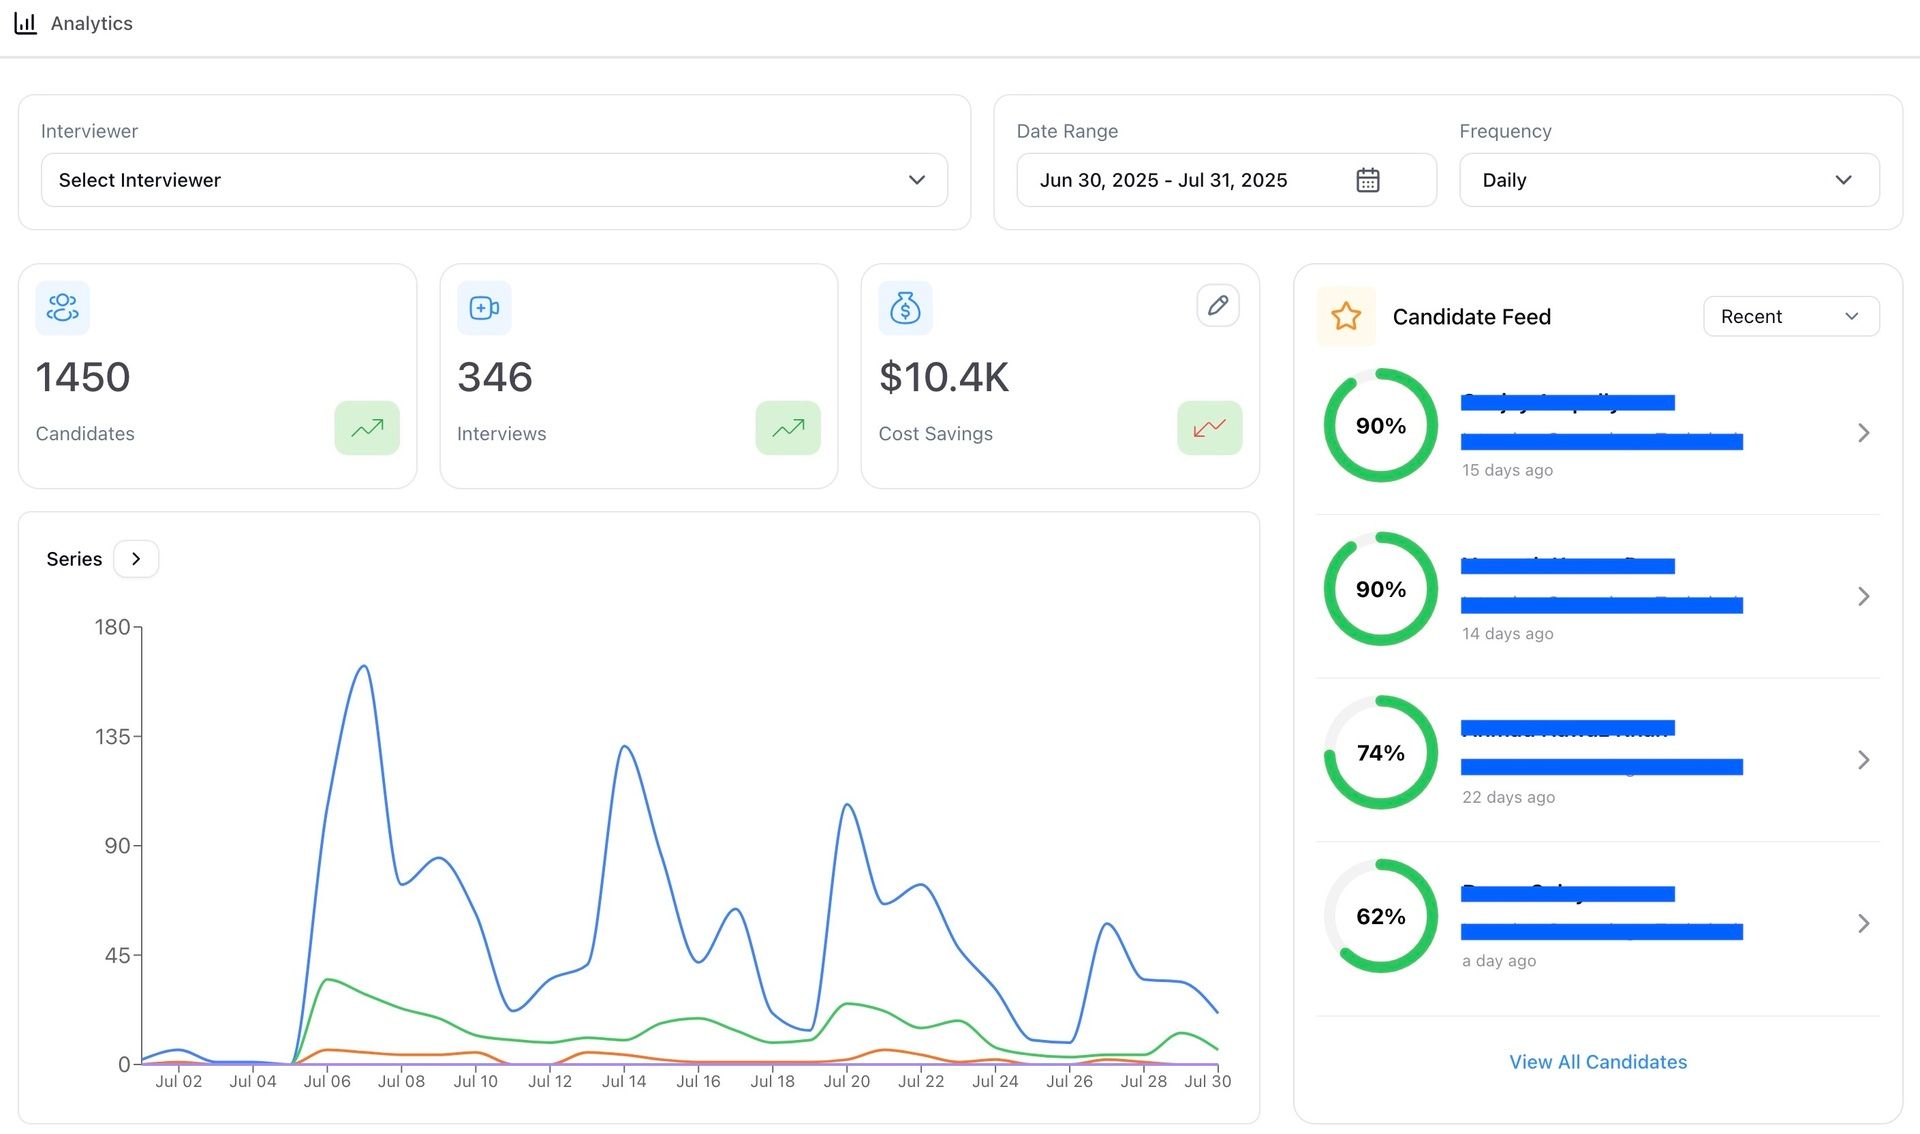The image size is (1920, 1134).
Task: Open the Select Interviewer dropdown
Action: coord(494,180)
